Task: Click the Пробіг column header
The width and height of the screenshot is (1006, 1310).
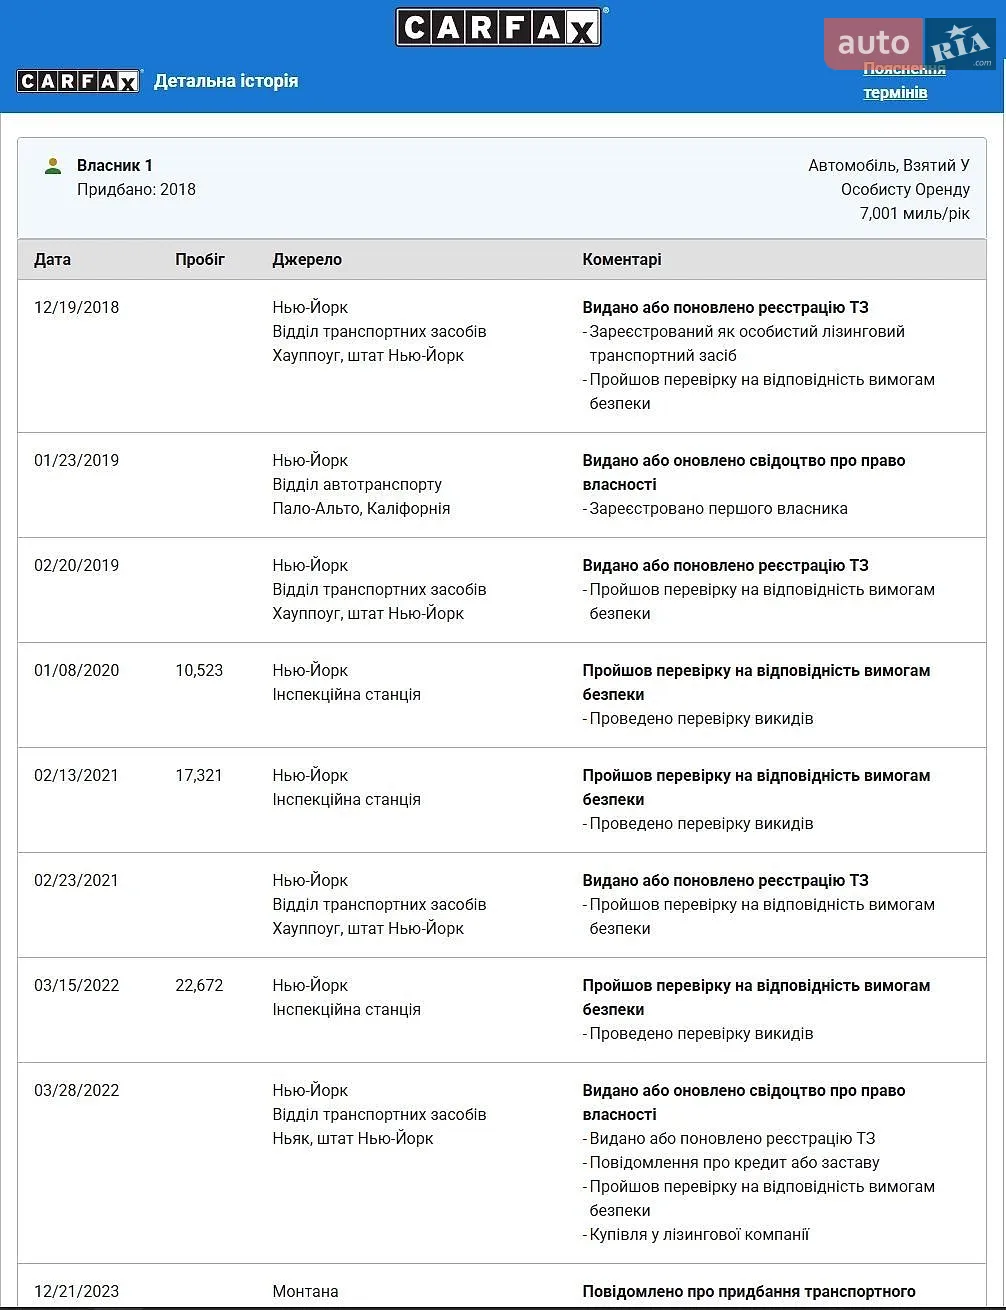Action: (x=200, y=260)
